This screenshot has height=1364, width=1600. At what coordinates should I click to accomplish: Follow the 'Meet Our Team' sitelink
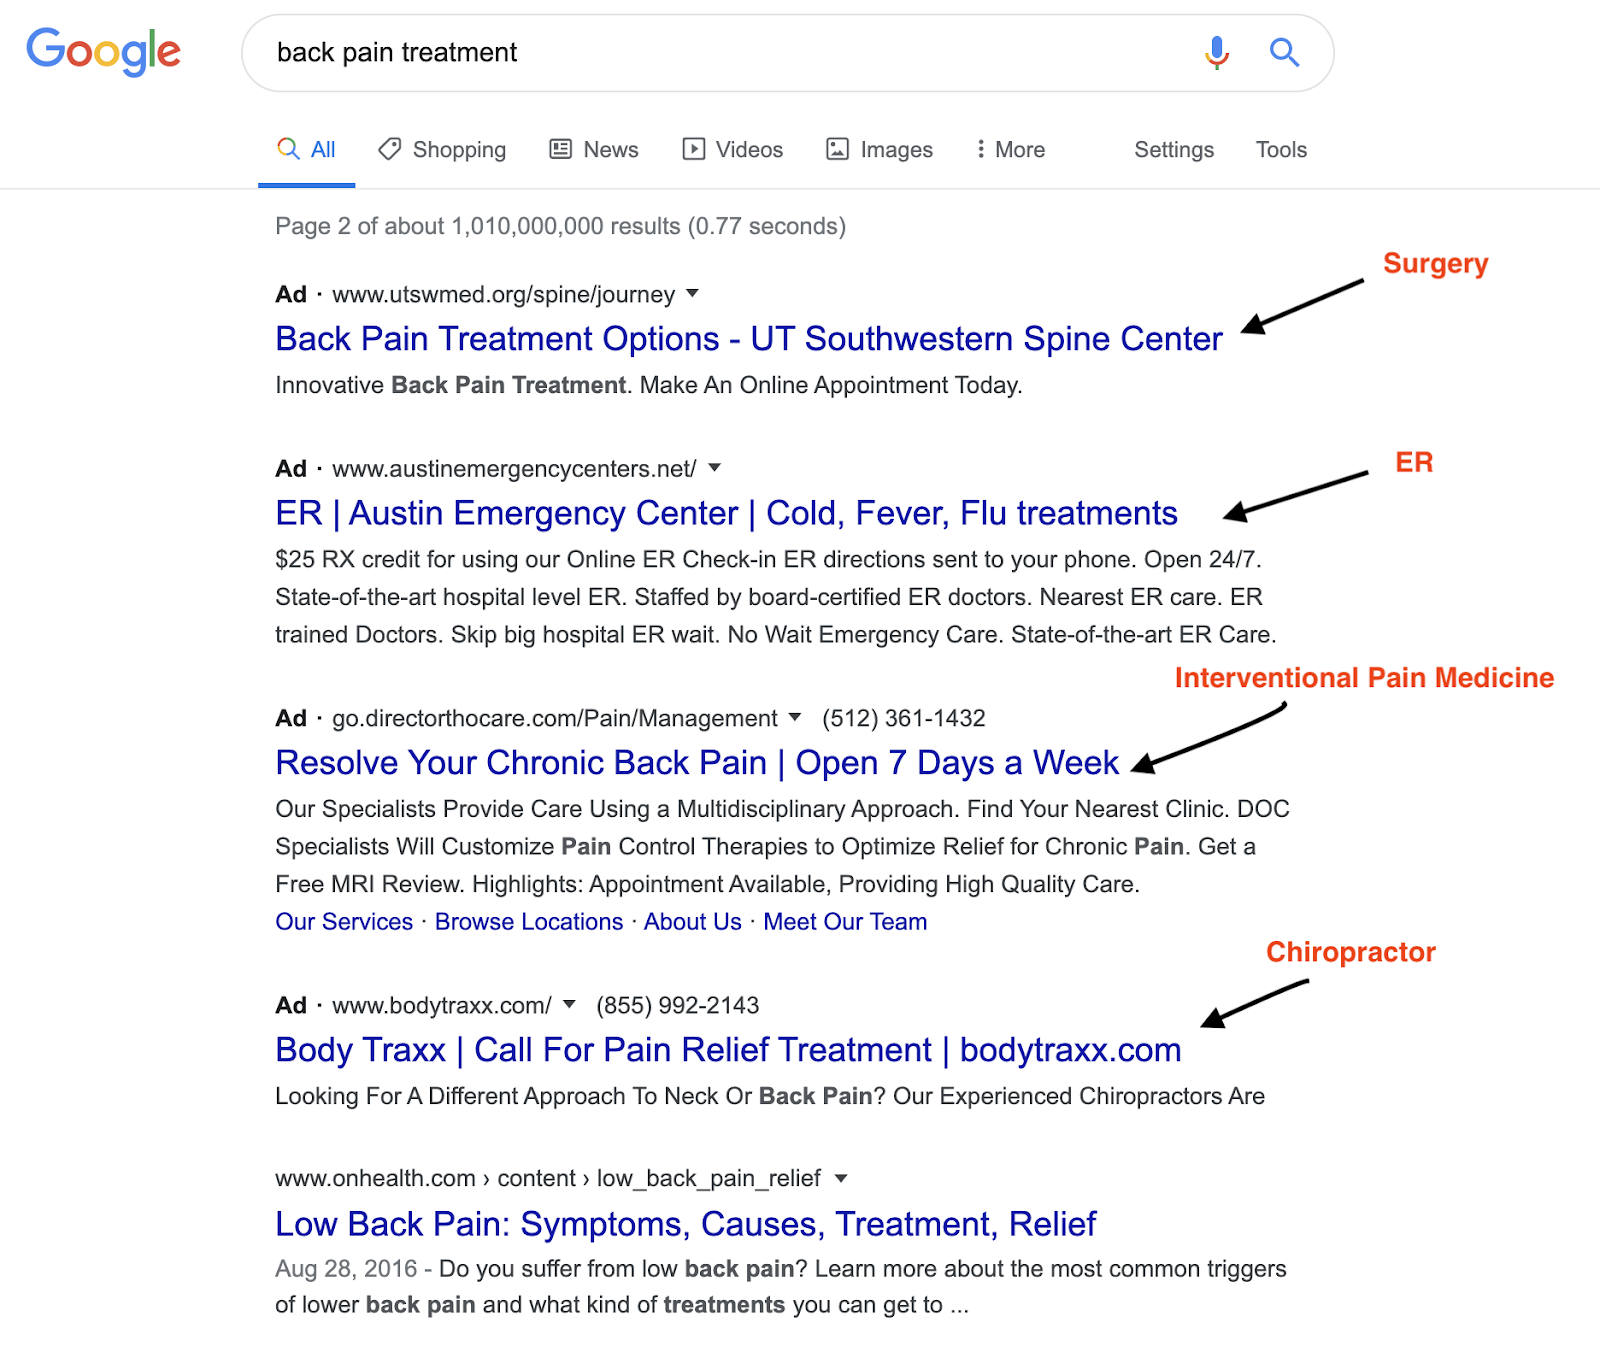pos(845,922)
